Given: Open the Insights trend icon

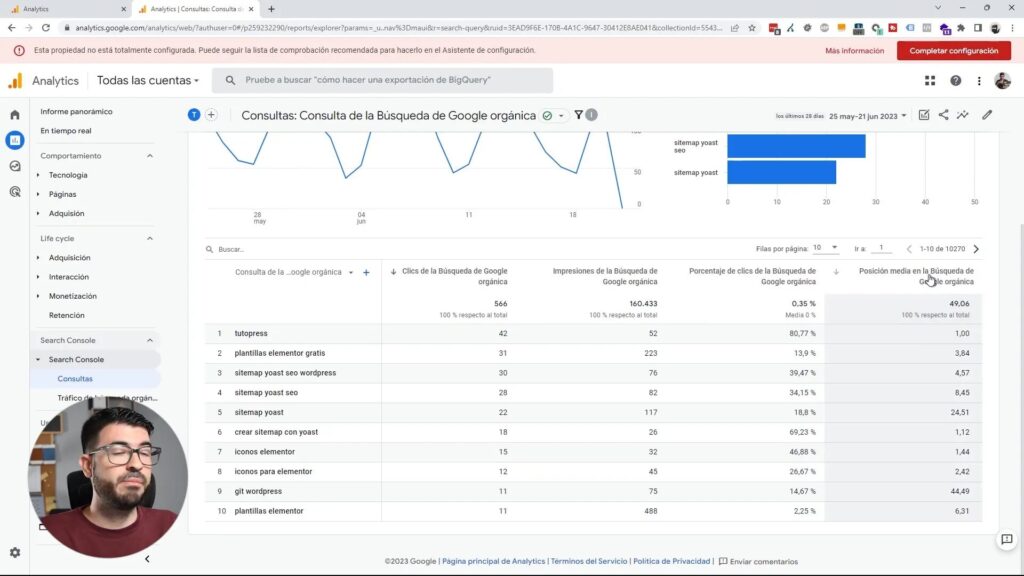Looking at the screenshot, I should click(963, 115).
